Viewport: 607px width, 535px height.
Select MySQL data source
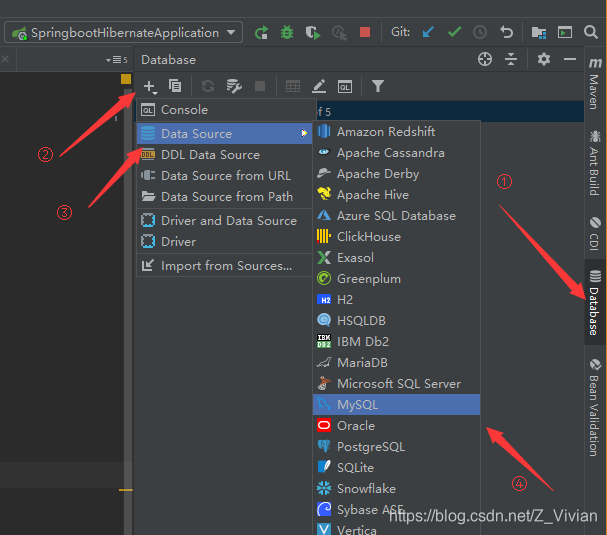[x=396, y=405]
